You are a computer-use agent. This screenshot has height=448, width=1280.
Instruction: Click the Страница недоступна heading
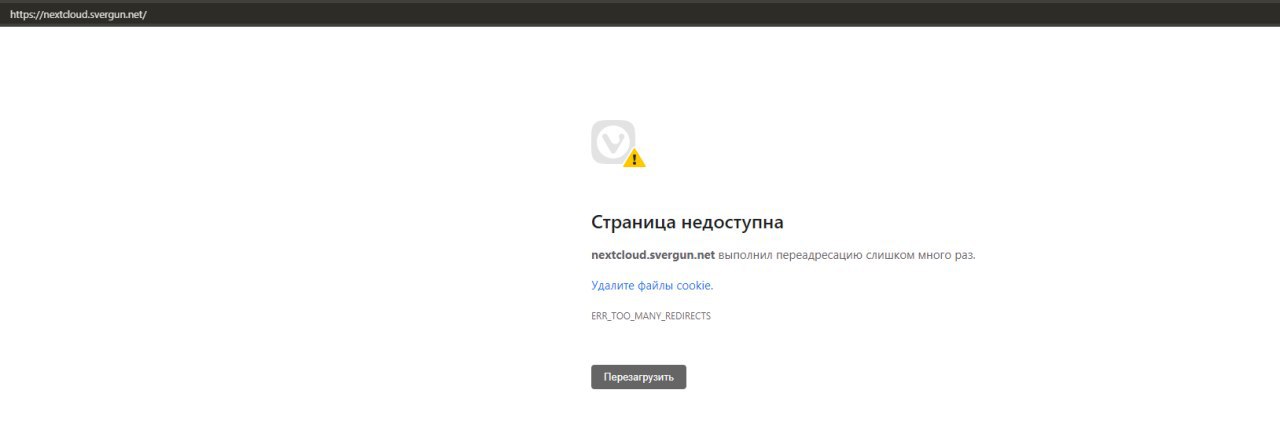(x=687, y=222)
